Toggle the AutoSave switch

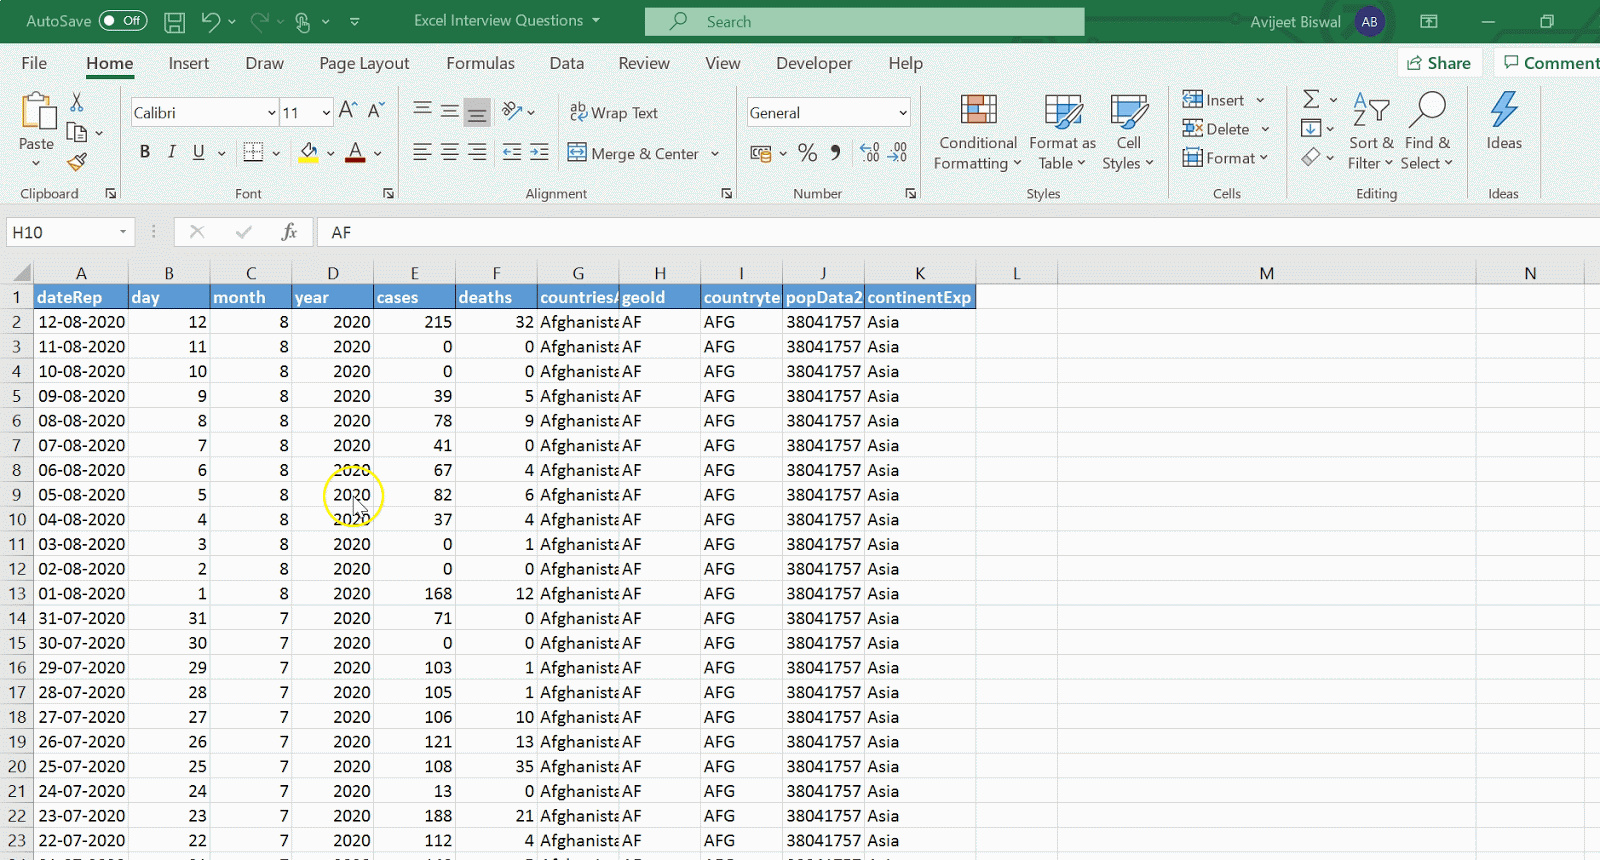click(123, 21)
